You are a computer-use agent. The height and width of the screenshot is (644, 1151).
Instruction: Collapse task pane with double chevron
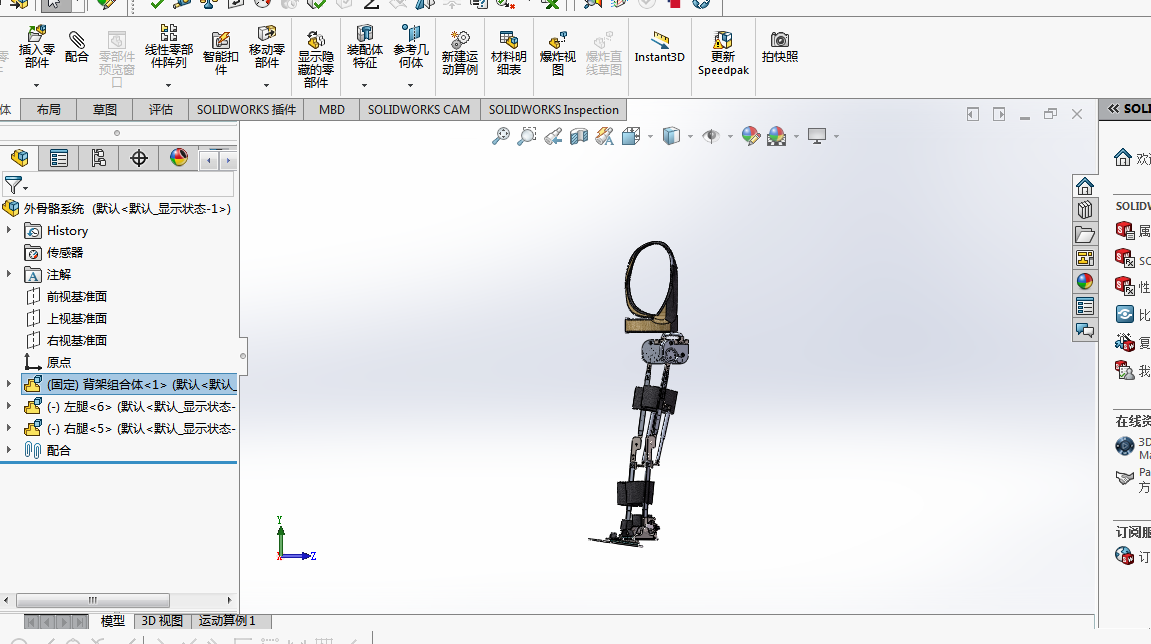click(1114, 109)
